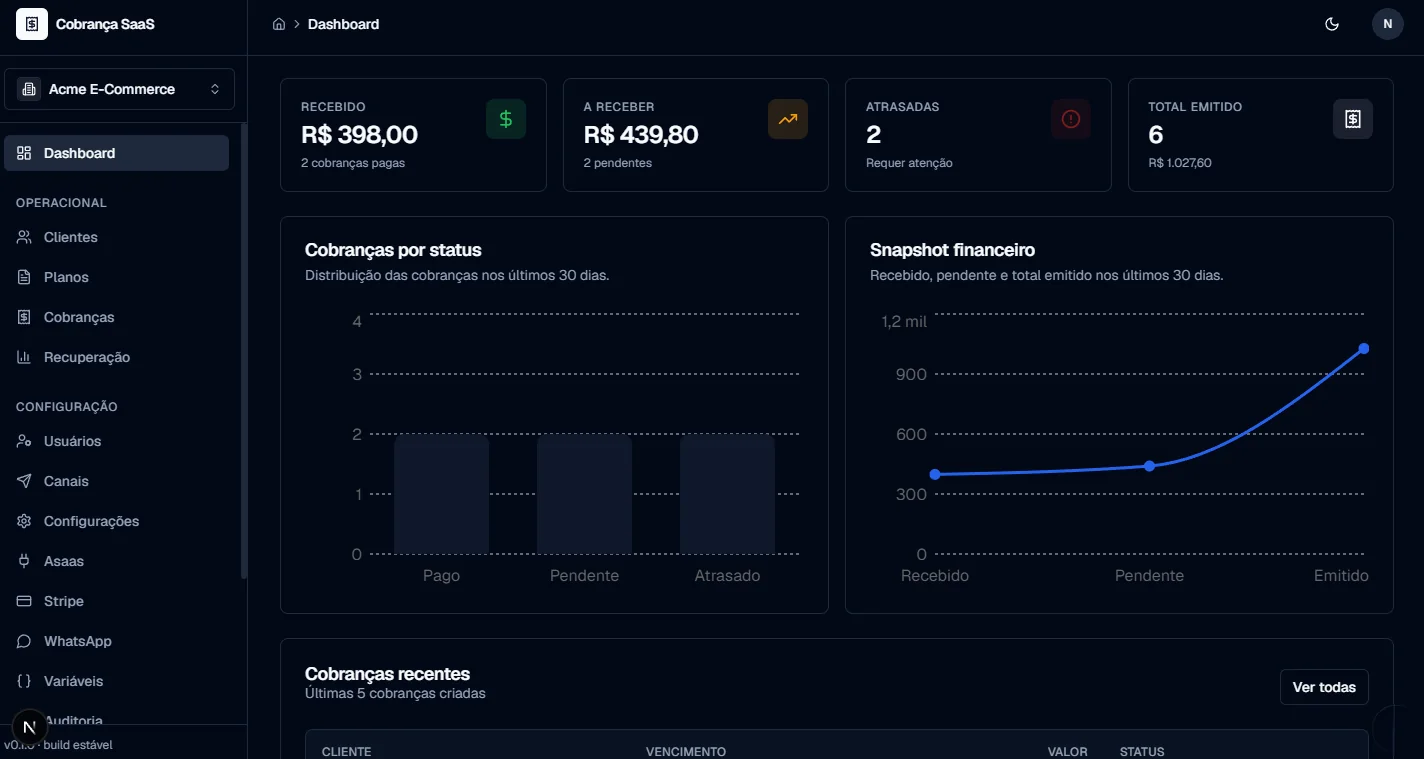Toggle dark mode with moon icon

(x=1332, y=24)
